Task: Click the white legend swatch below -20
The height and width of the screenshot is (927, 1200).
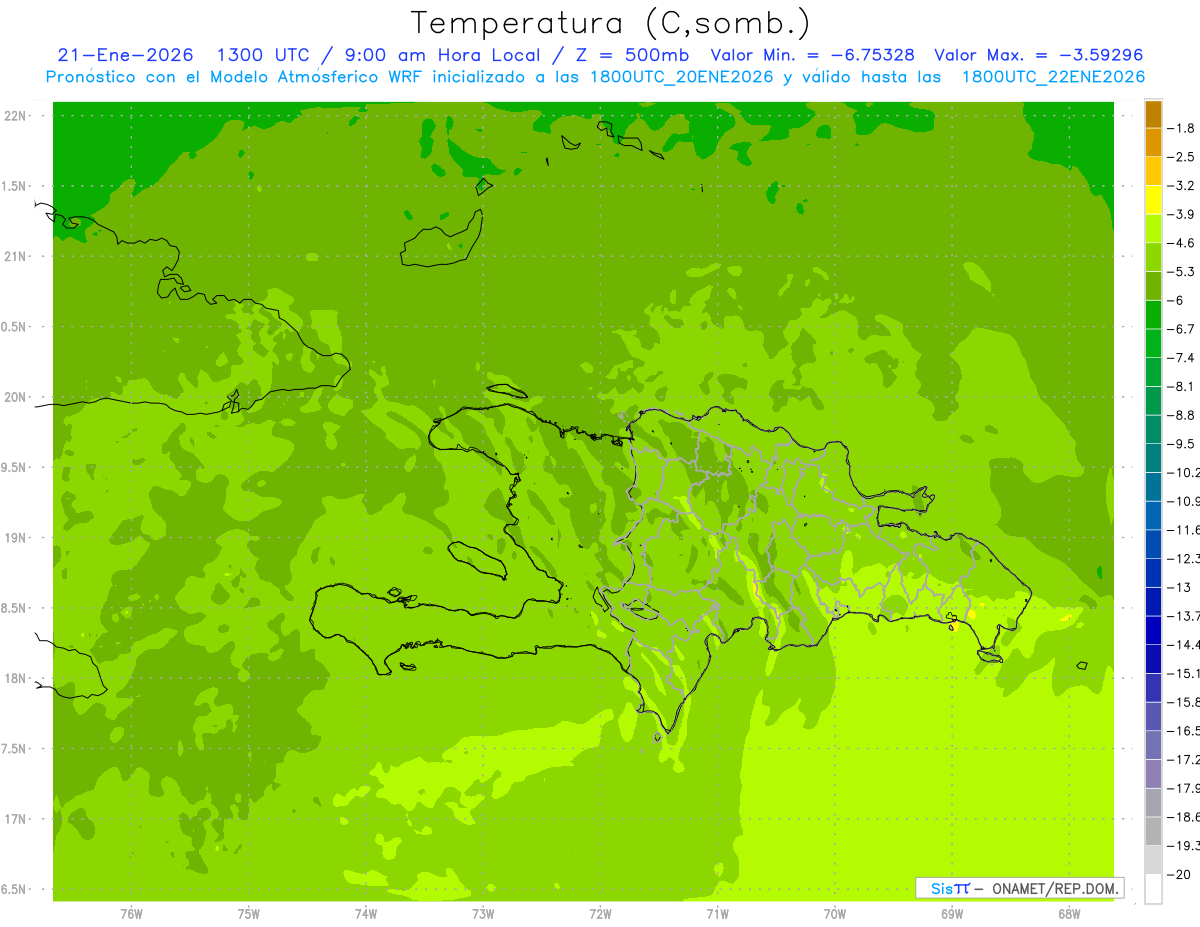Action: pyautogui.click(x=1153, y=889)
